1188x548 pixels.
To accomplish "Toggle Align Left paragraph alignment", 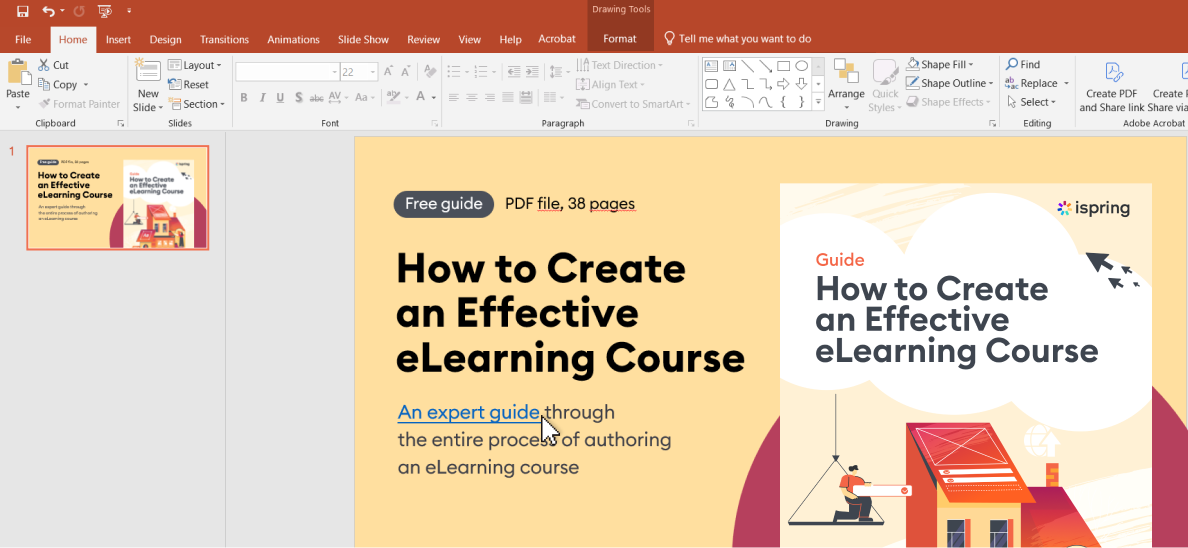I will point(454,97).
